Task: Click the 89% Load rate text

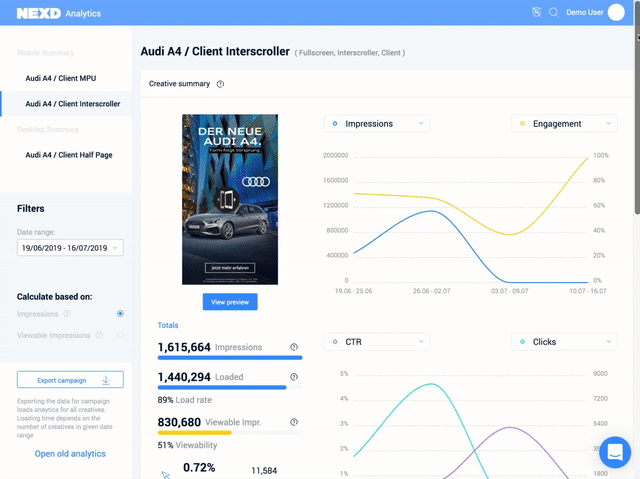Action: 184,400
